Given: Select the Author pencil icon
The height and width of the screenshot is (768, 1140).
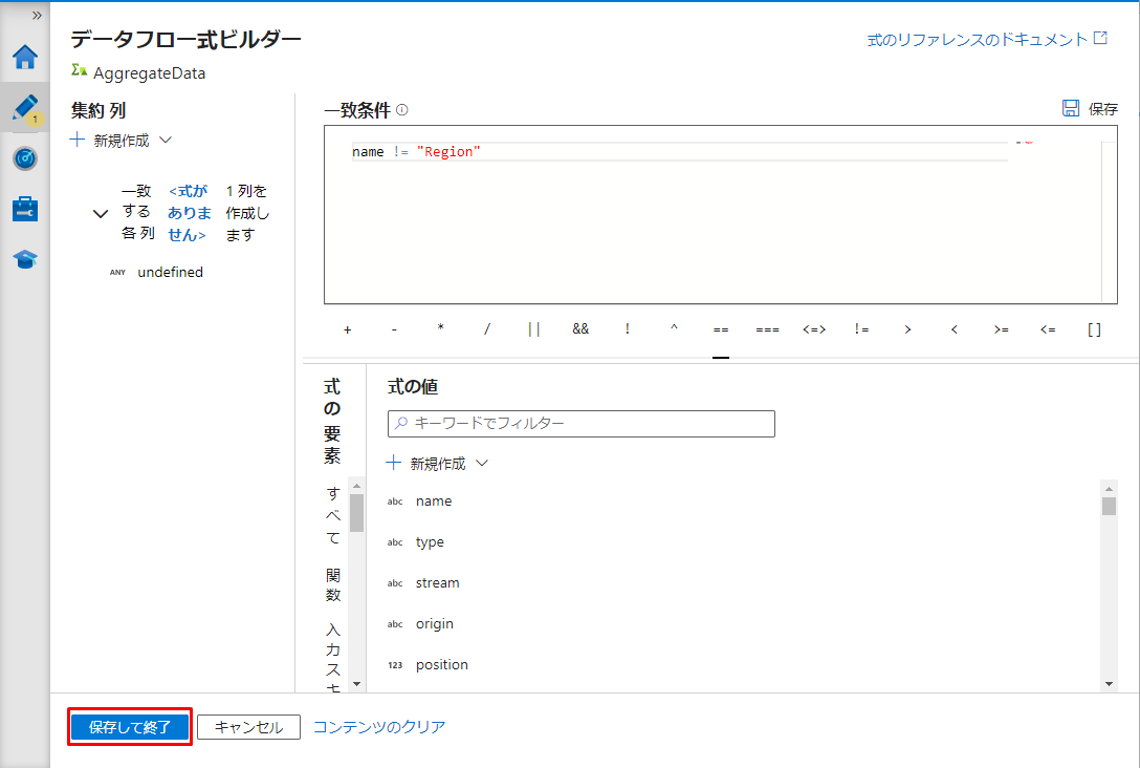Looking at the screenshot, I should (25, 108).
